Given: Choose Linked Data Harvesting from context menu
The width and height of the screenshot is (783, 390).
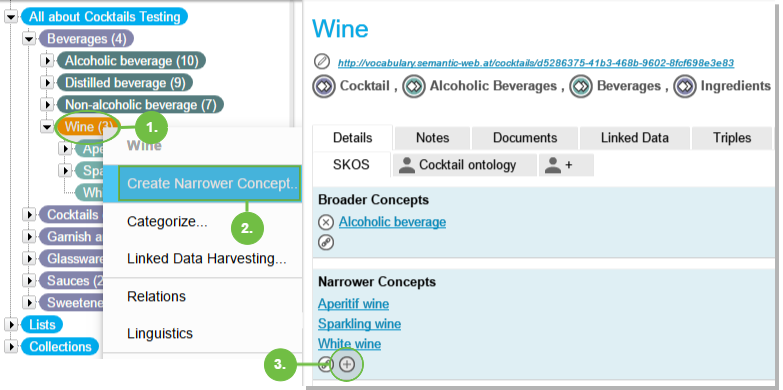Looking at the screenshot, I should [206, 259].
